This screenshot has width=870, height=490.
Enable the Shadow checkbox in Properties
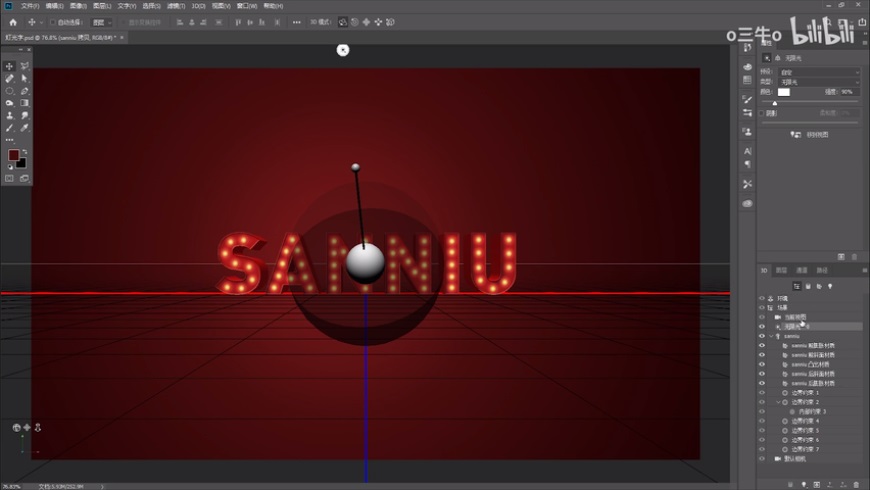coord(761,113)
